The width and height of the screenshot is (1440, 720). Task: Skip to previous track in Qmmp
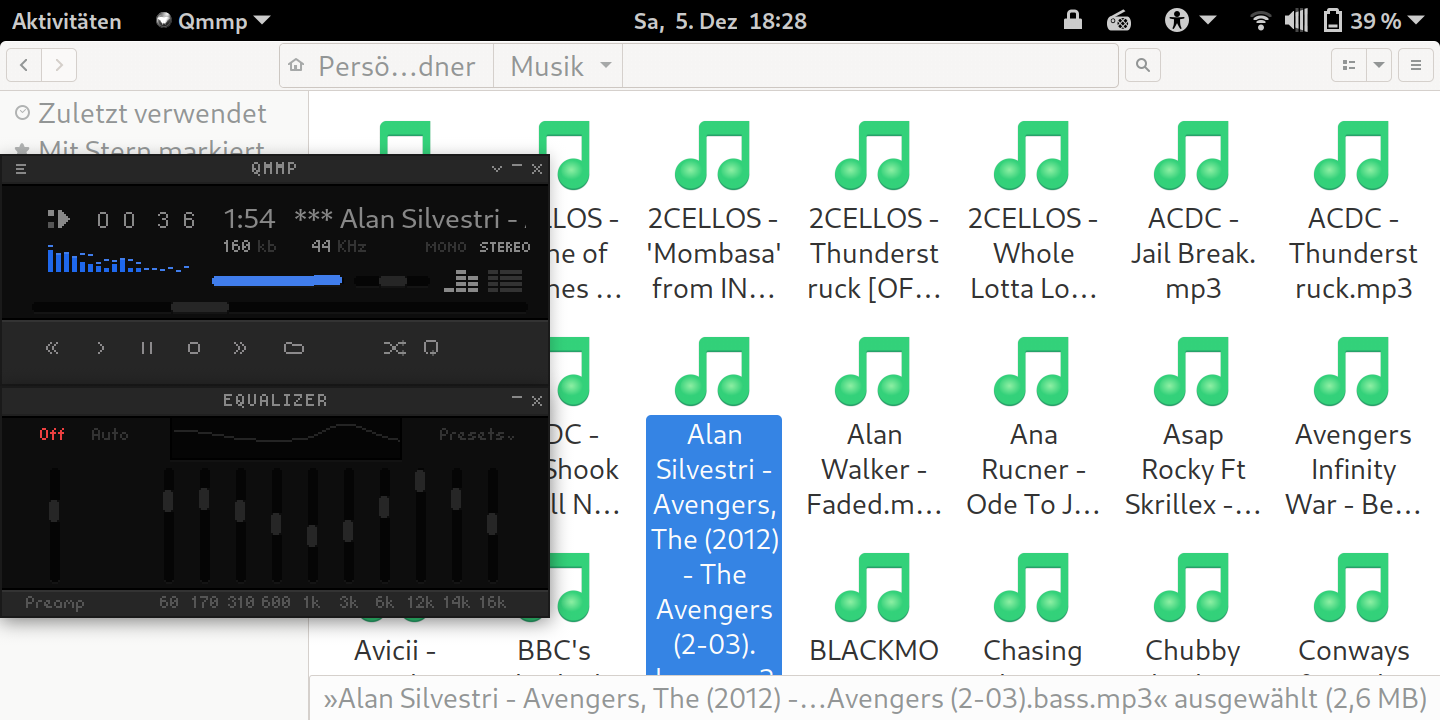[x=52, y=348]
